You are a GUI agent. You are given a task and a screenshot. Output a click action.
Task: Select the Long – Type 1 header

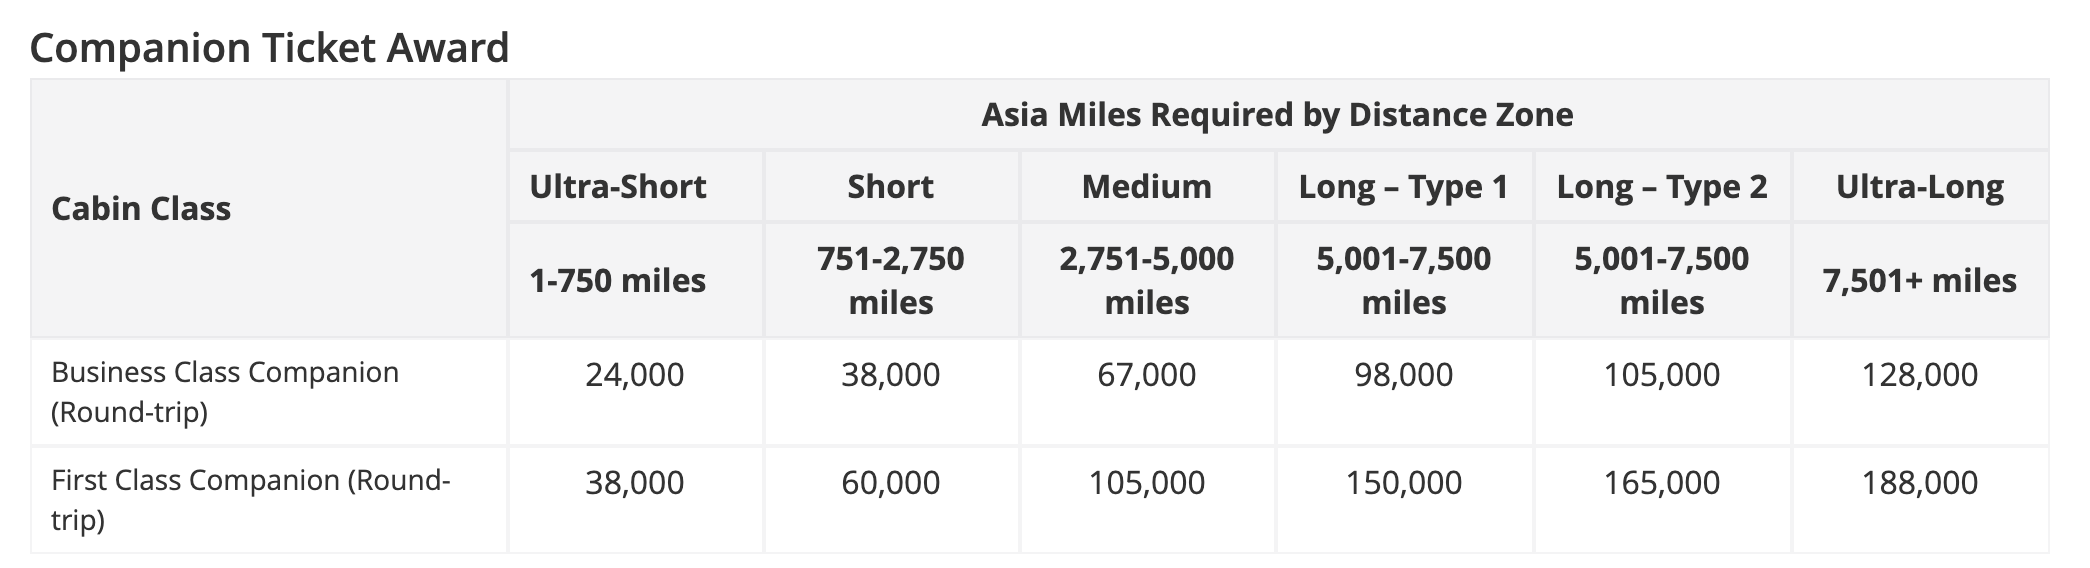point(1404,186)
